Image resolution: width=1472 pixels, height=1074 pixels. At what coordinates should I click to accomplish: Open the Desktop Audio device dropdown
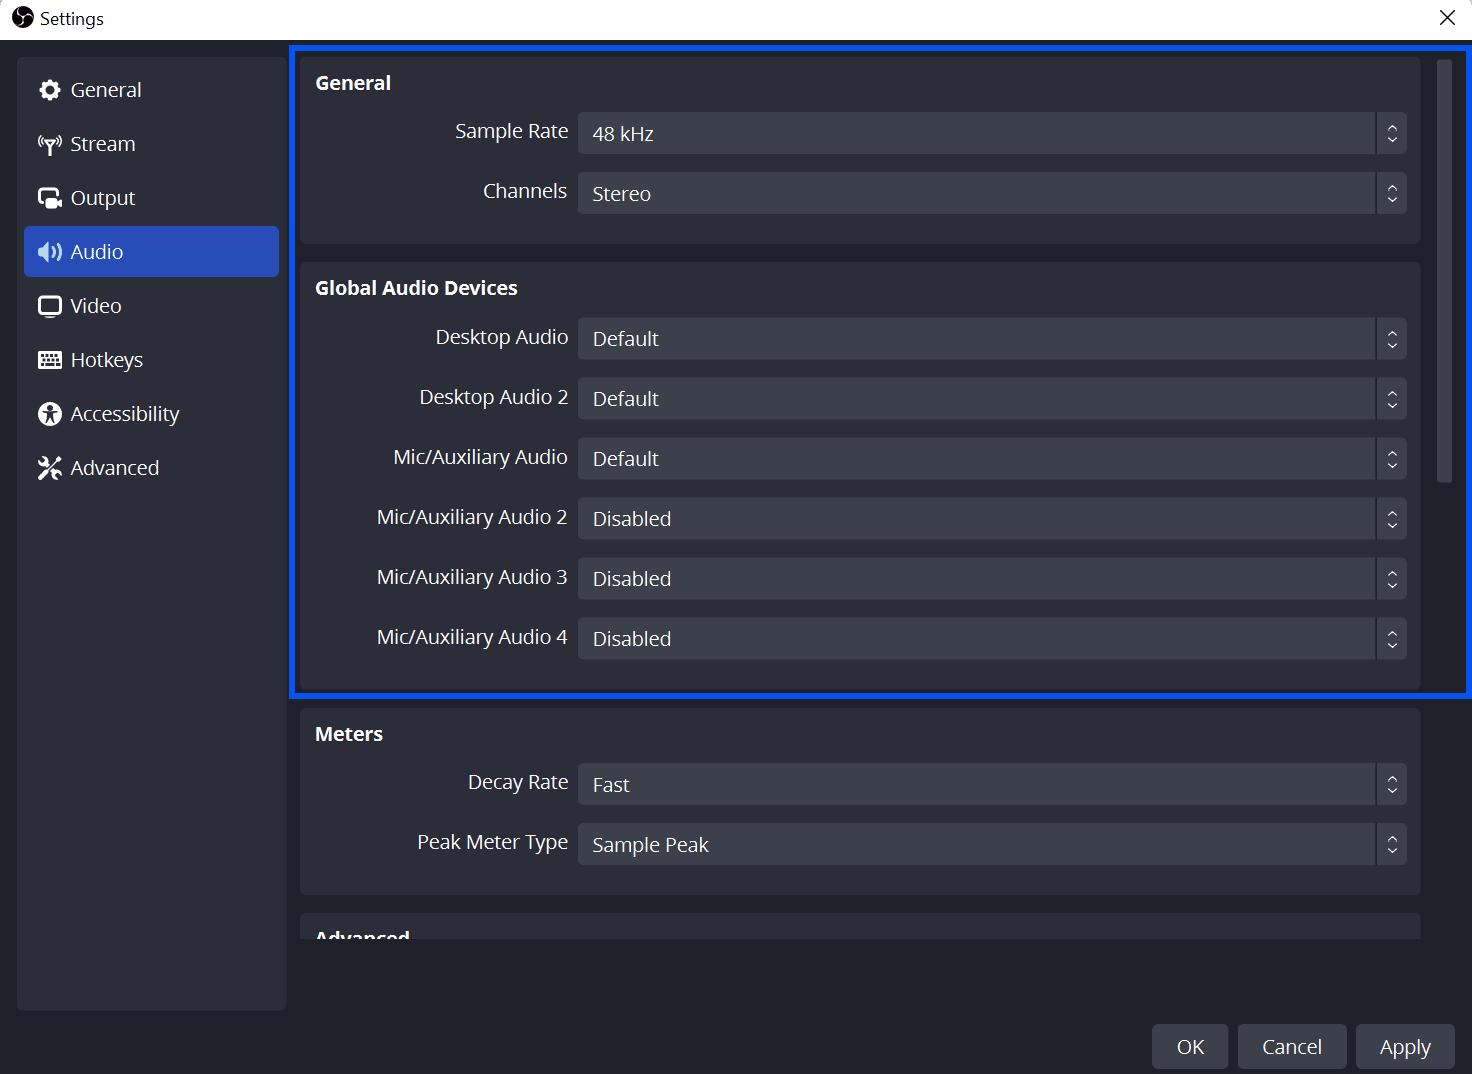point(992,339)
